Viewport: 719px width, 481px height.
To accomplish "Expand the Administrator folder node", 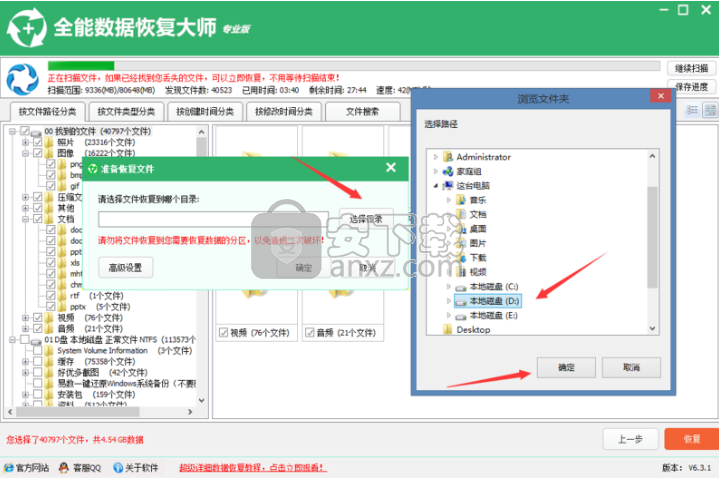I will (x=435, y=157).
